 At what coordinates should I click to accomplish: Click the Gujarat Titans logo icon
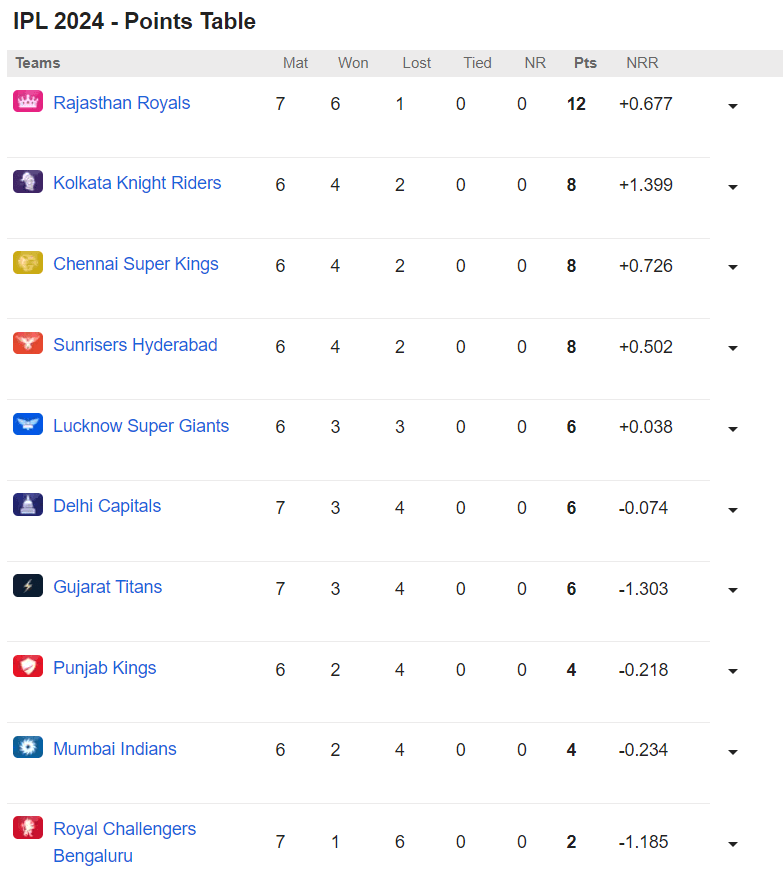point(28,586)
